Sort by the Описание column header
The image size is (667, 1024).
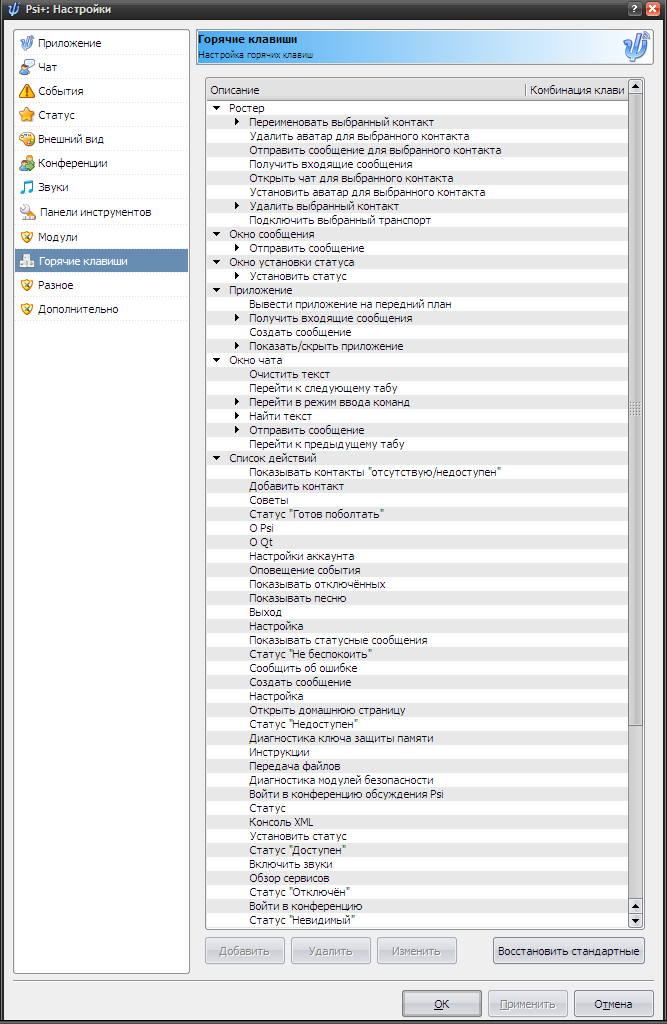tap(365, 90)
